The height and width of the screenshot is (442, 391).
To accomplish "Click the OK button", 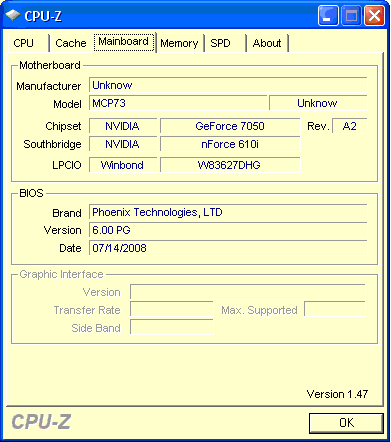I will click(x=346, y=423).
